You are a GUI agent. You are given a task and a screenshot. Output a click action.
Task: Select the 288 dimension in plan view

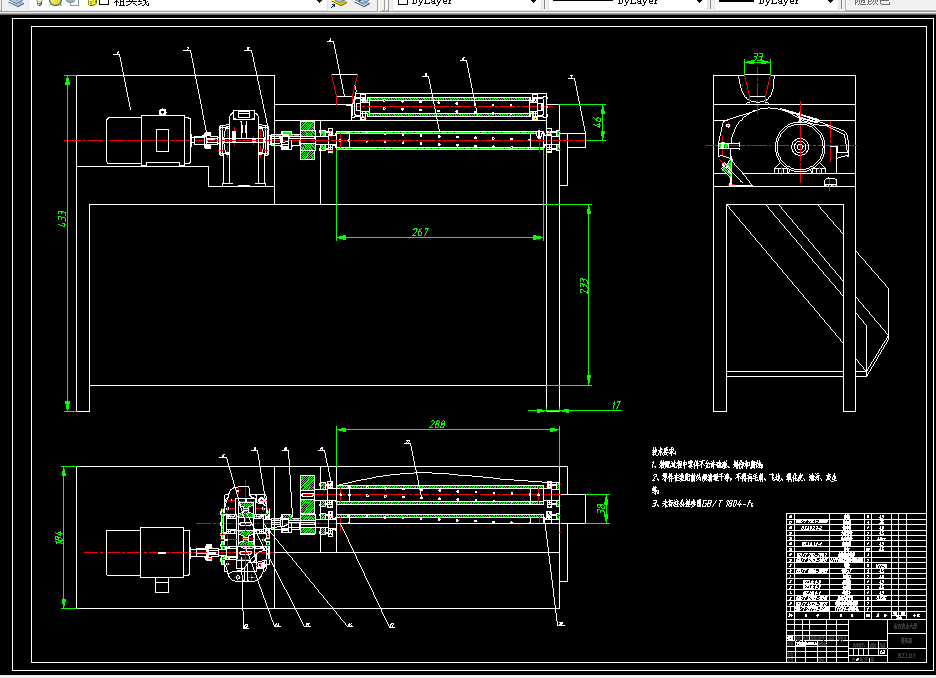coord(437,424)
